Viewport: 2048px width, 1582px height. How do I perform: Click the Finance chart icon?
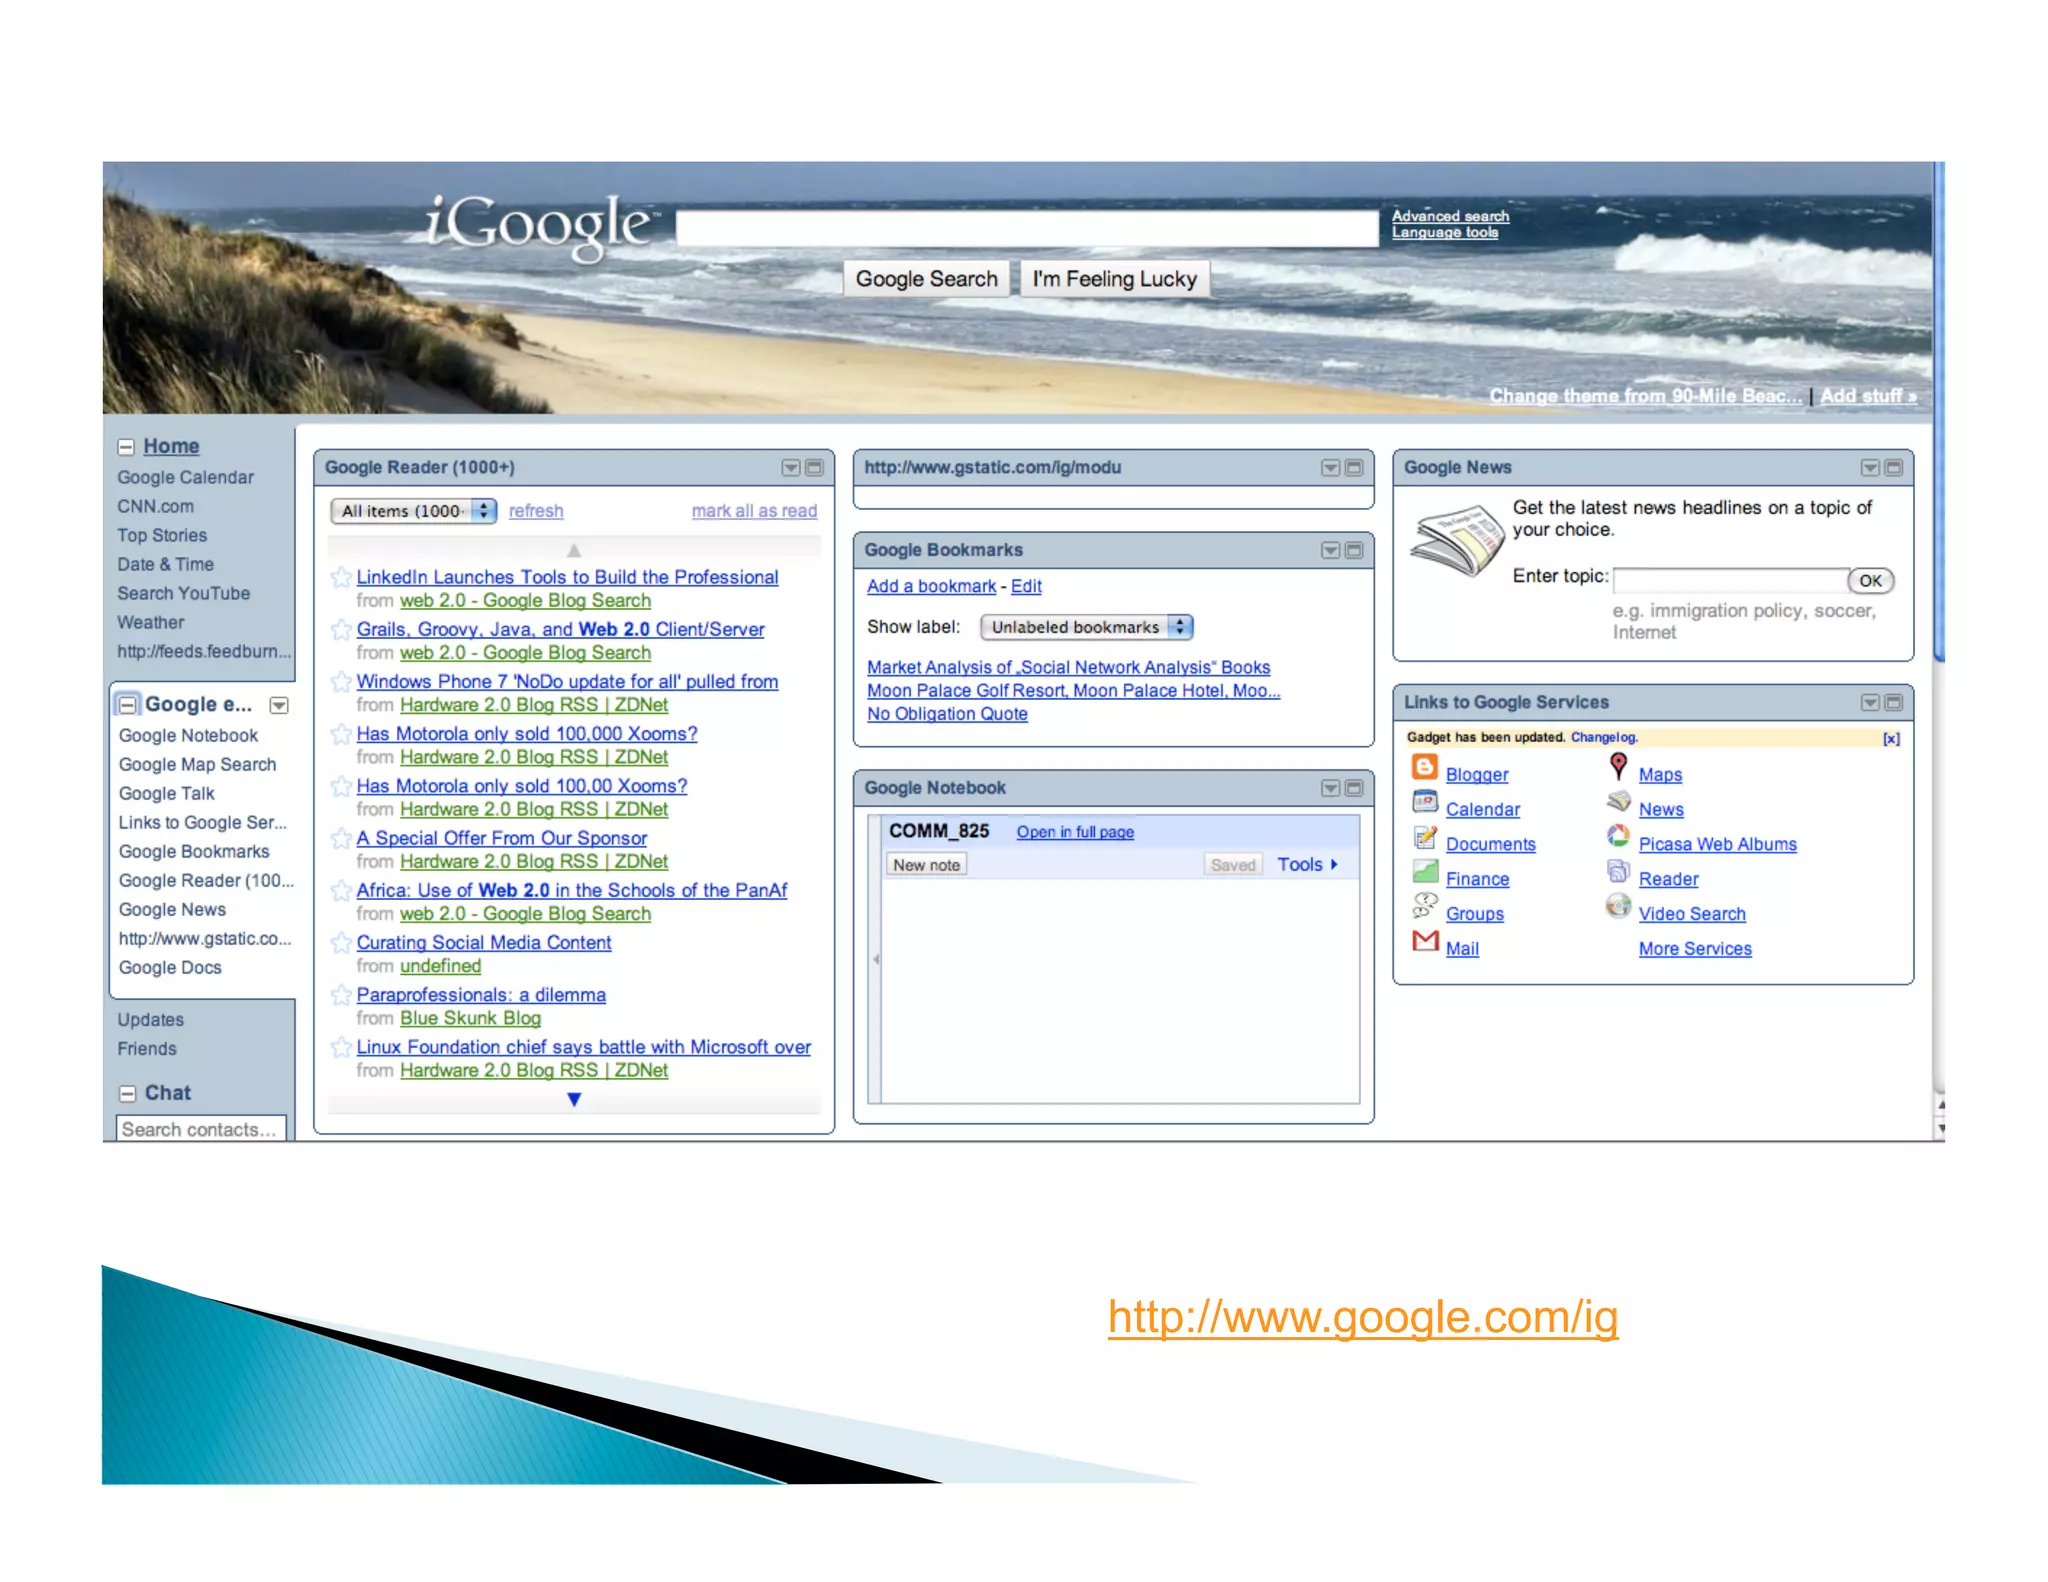click(1424, 872)
